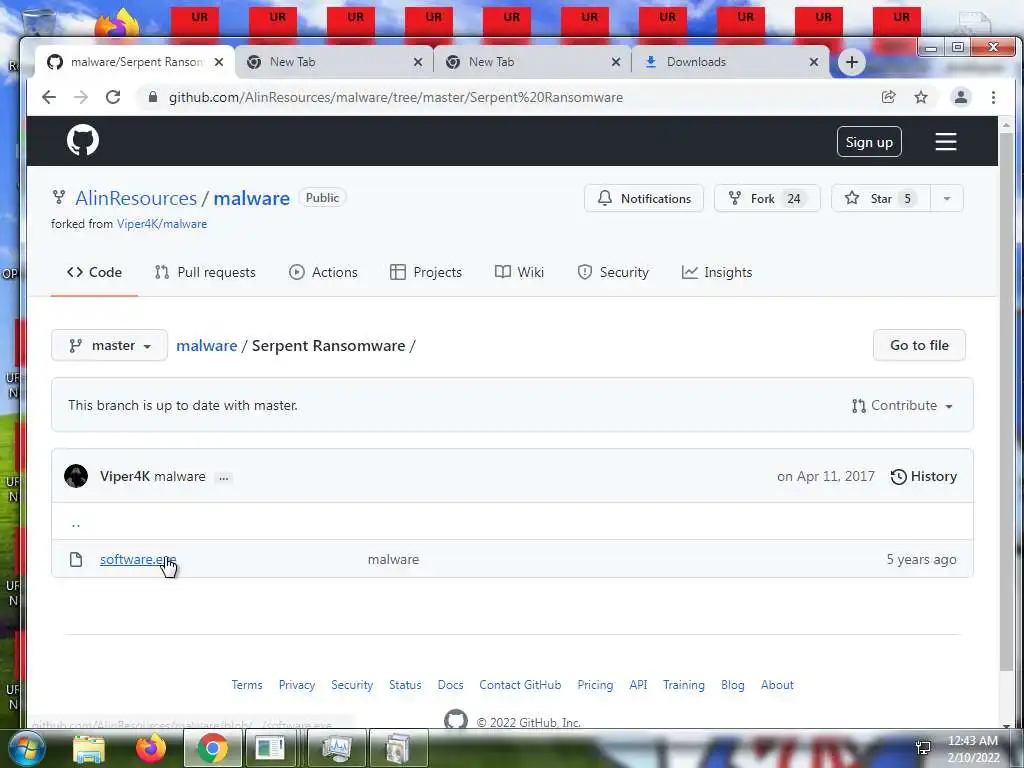Screen dimensions: 1024x768
Task: Expand commit message ellipsis button
Action: click(x=223, y=477)
